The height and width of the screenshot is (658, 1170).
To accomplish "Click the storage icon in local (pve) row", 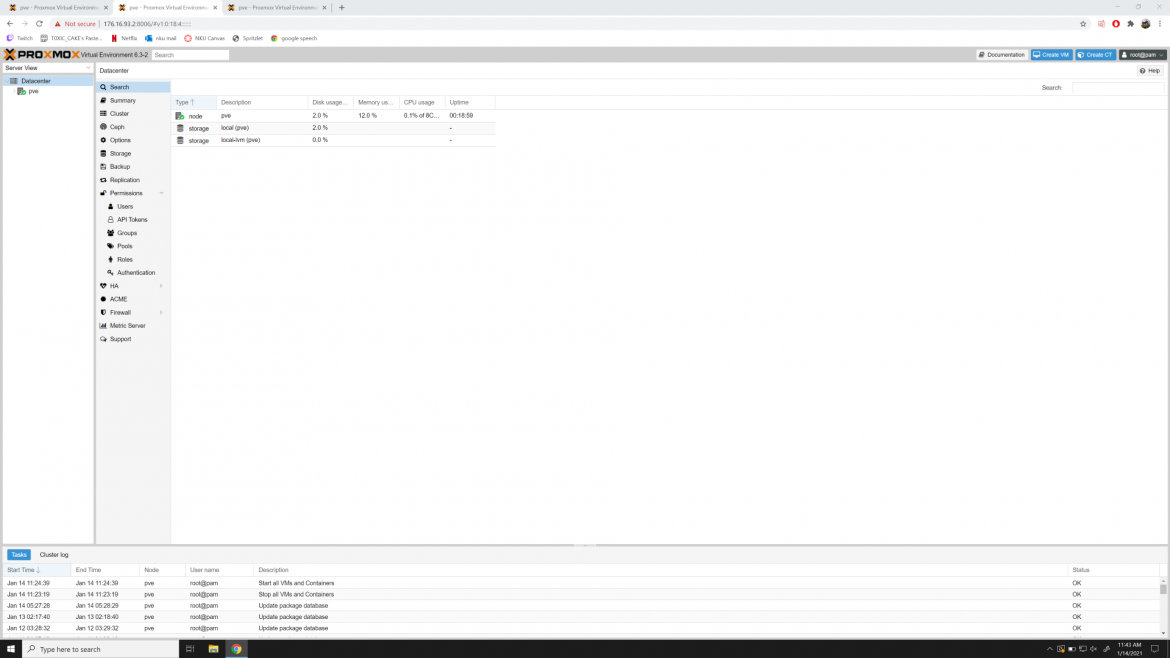I will (x=180, y=128).
